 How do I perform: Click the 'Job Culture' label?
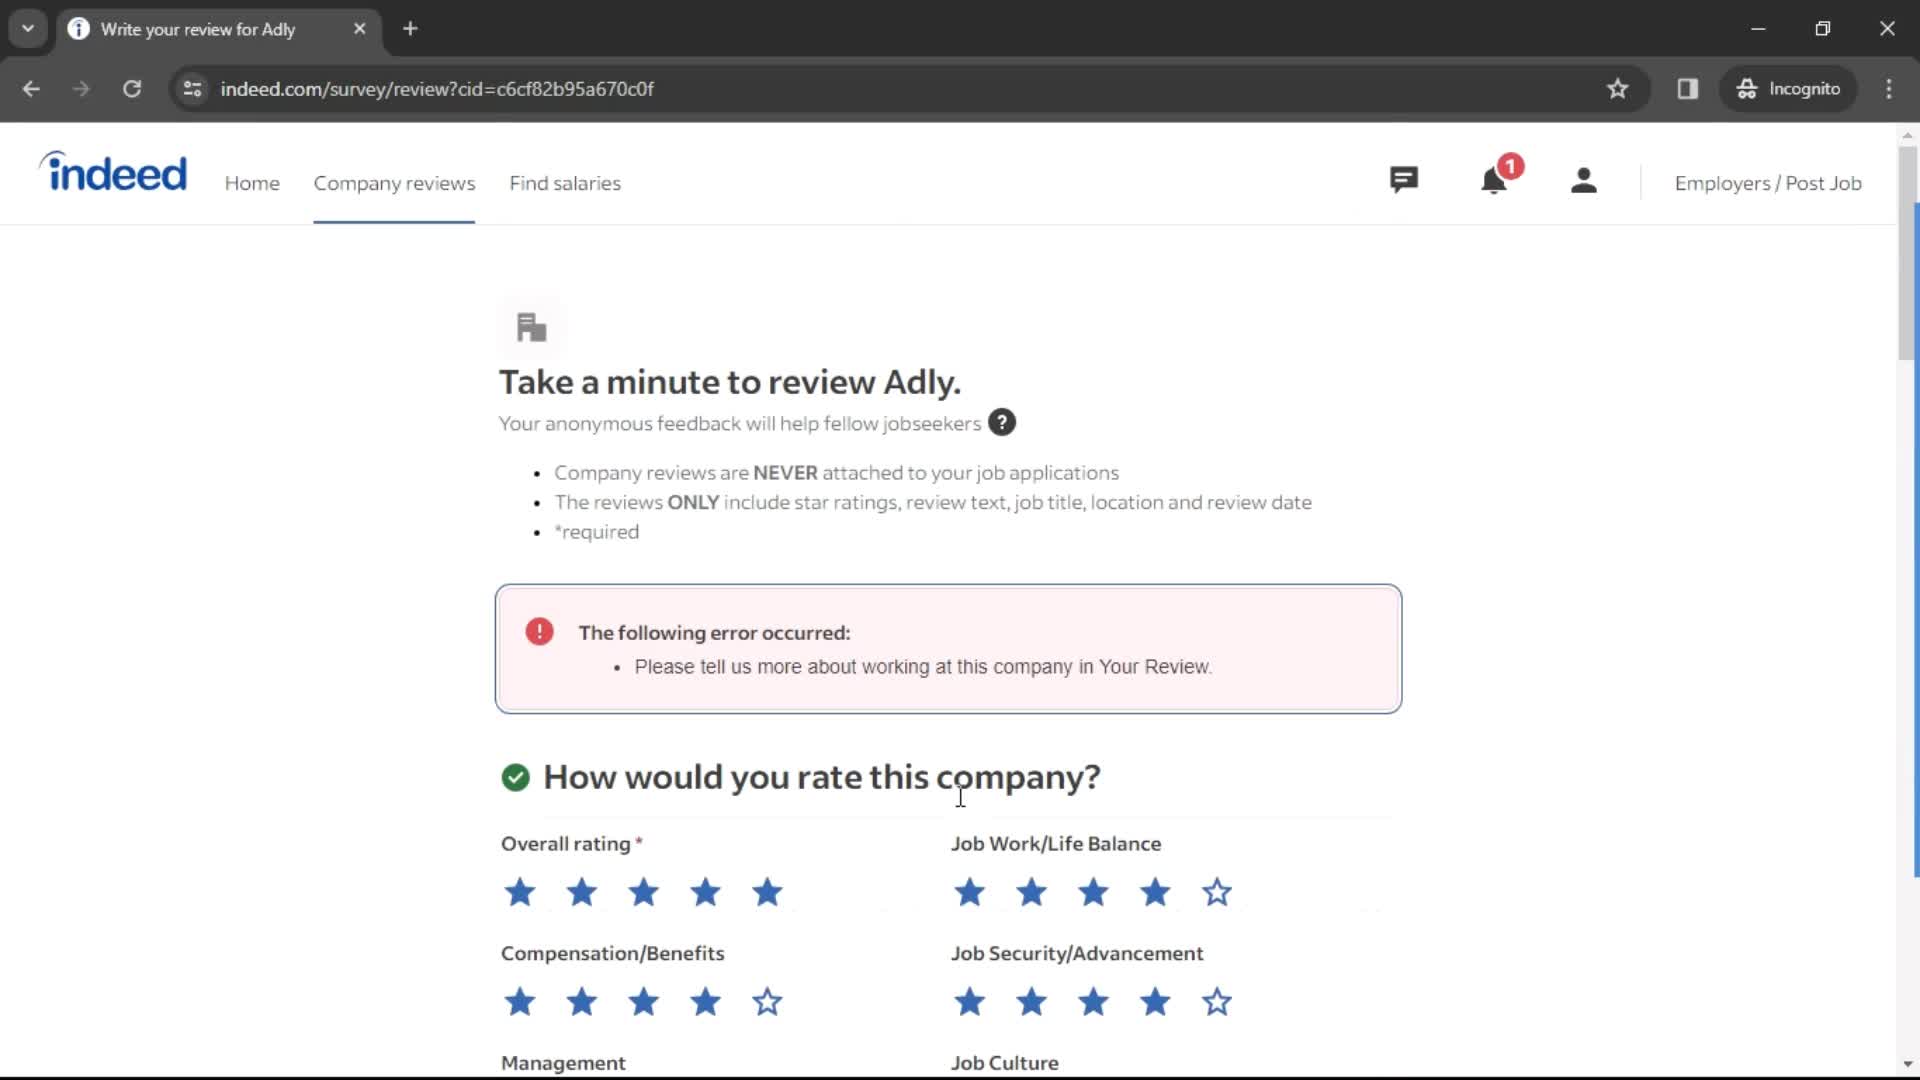[x=1004, y=1063]
